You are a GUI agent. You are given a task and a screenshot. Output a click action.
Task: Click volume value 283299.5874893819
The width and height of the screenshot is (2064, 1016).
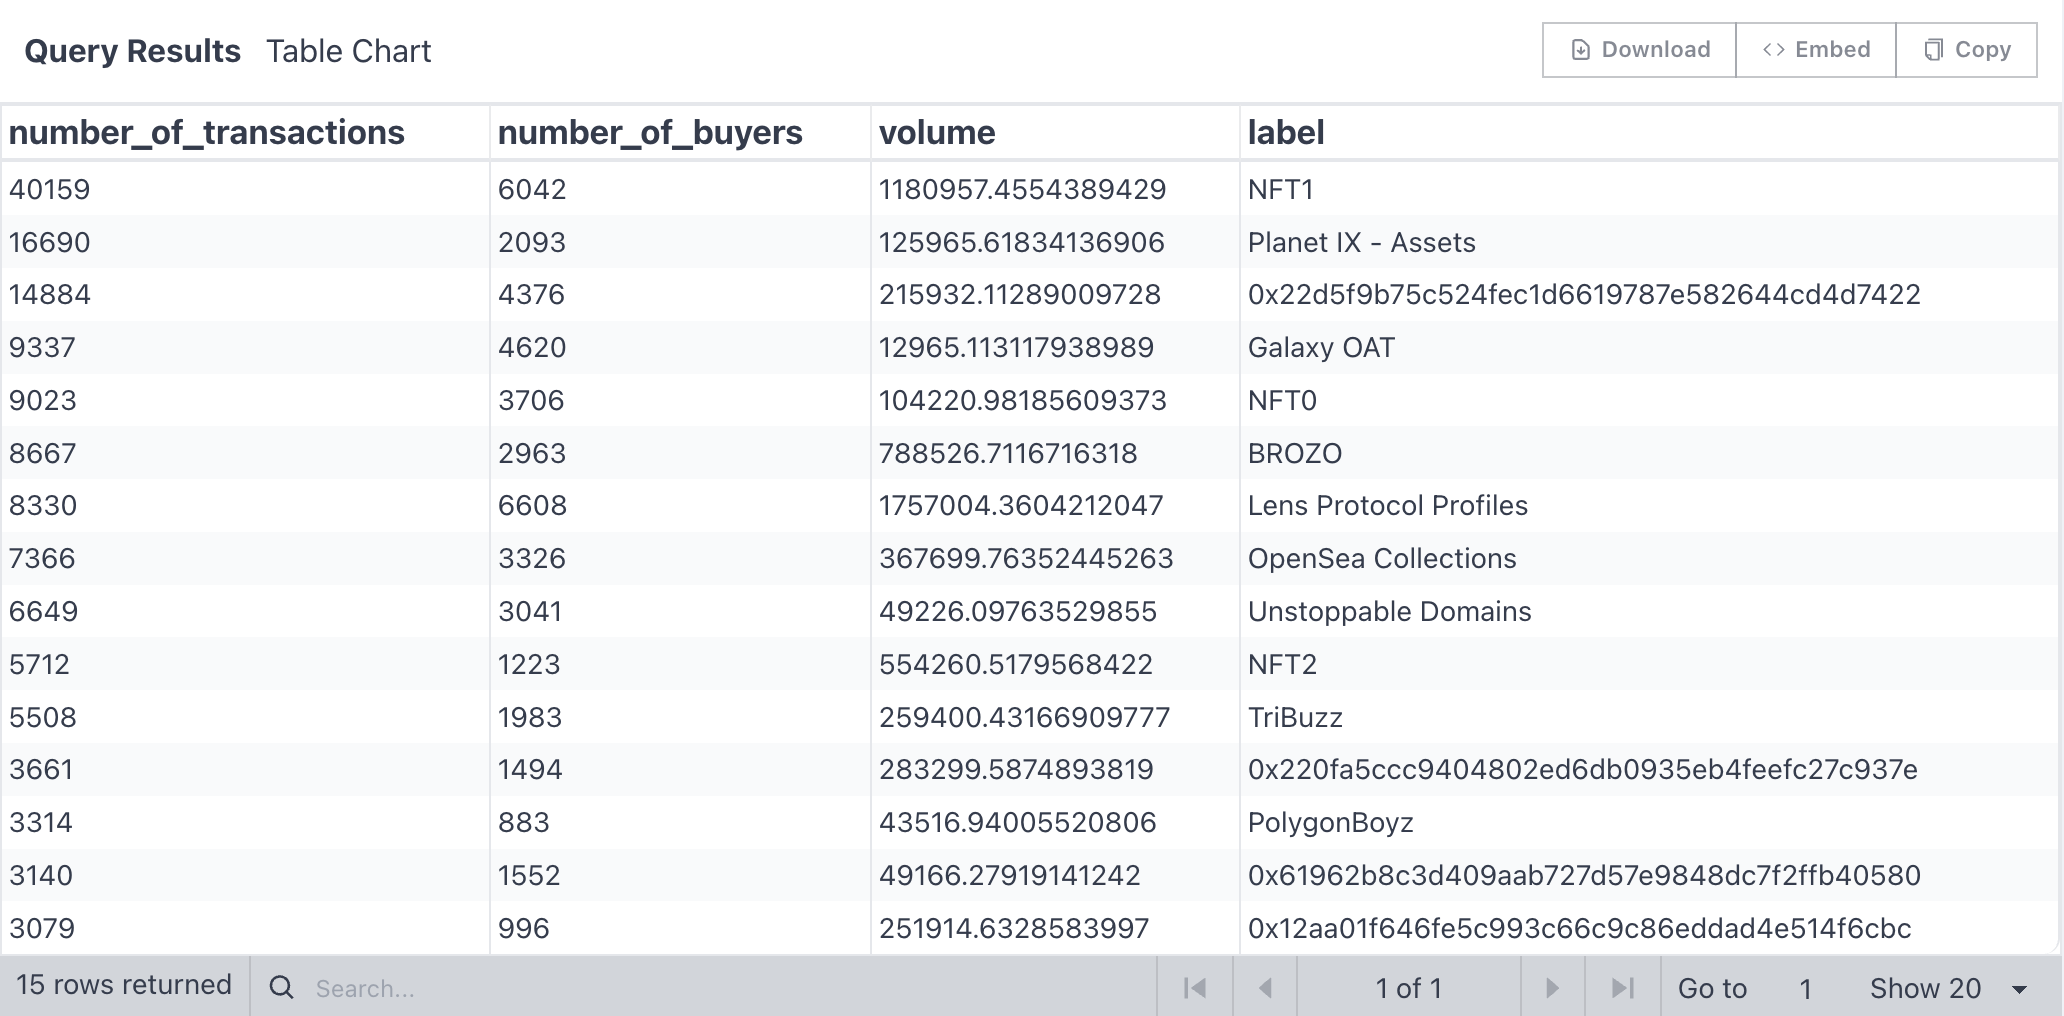(x=1016, y=769)
